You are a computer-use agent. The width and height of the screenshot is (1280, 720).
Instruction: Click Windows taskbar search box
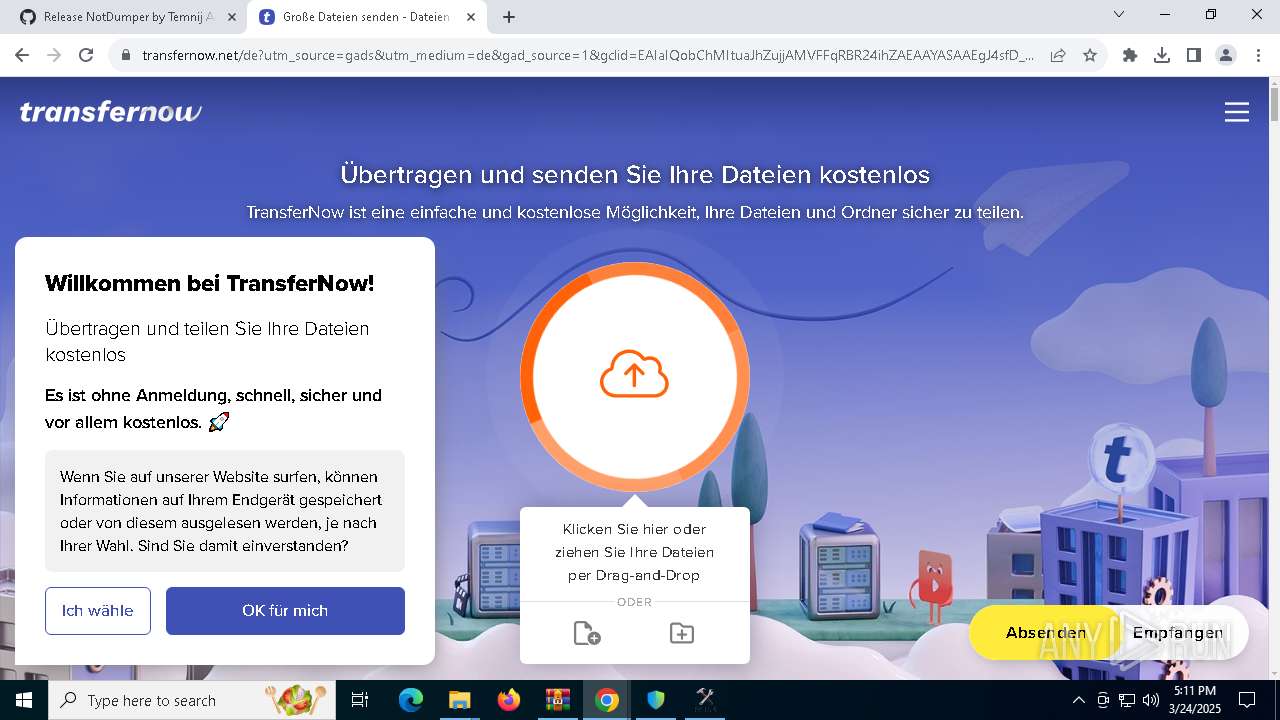(192, 700)
